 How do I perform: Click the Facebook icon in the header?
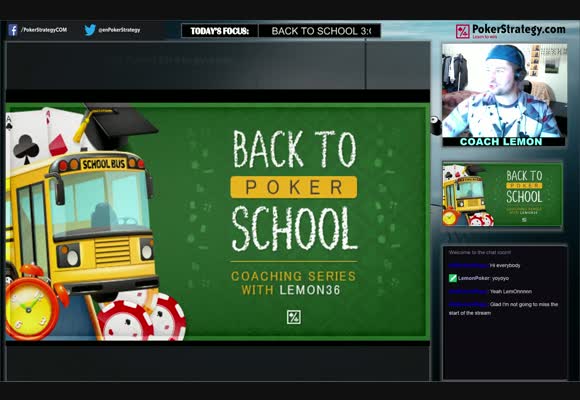13,30
